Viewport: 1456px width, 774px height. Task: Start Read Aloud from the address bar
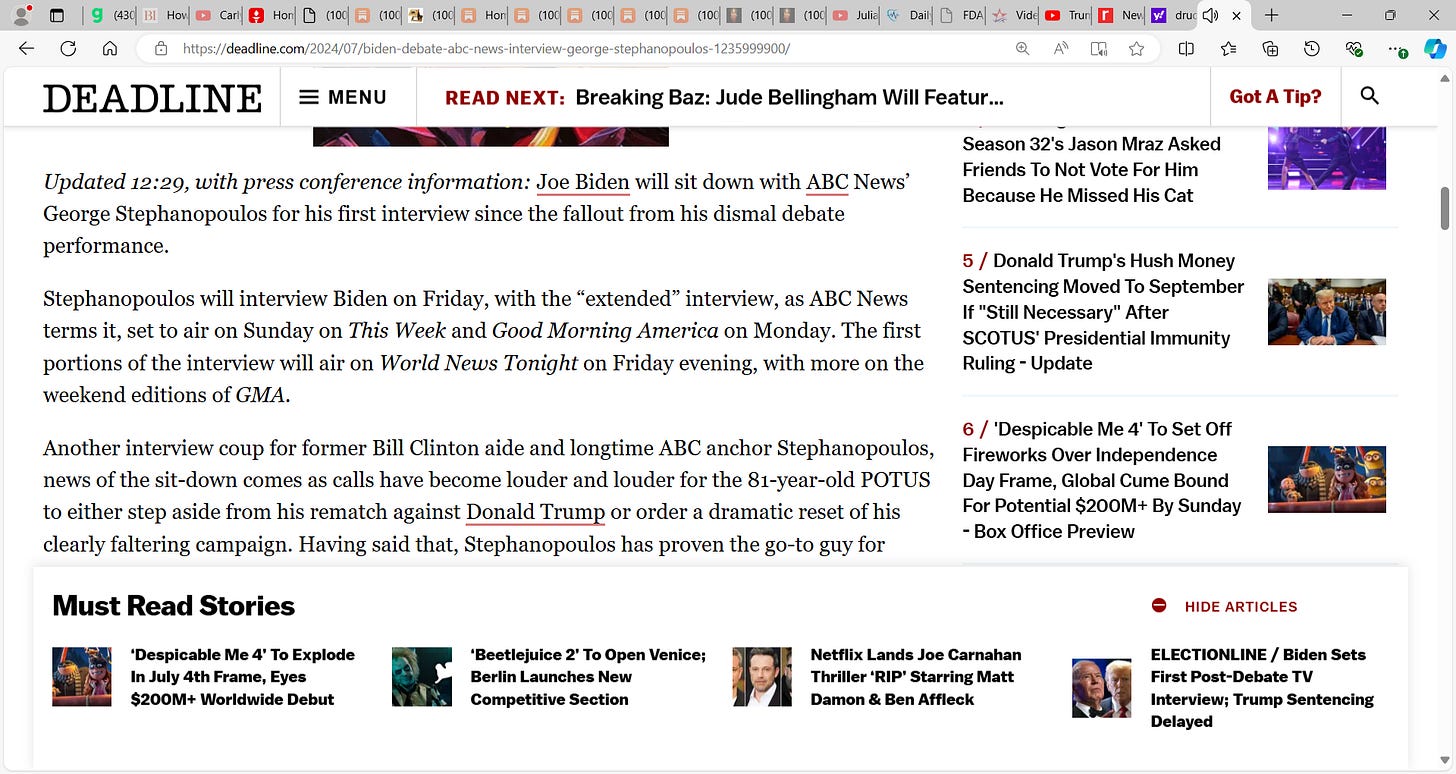(x=1061, y=48)
